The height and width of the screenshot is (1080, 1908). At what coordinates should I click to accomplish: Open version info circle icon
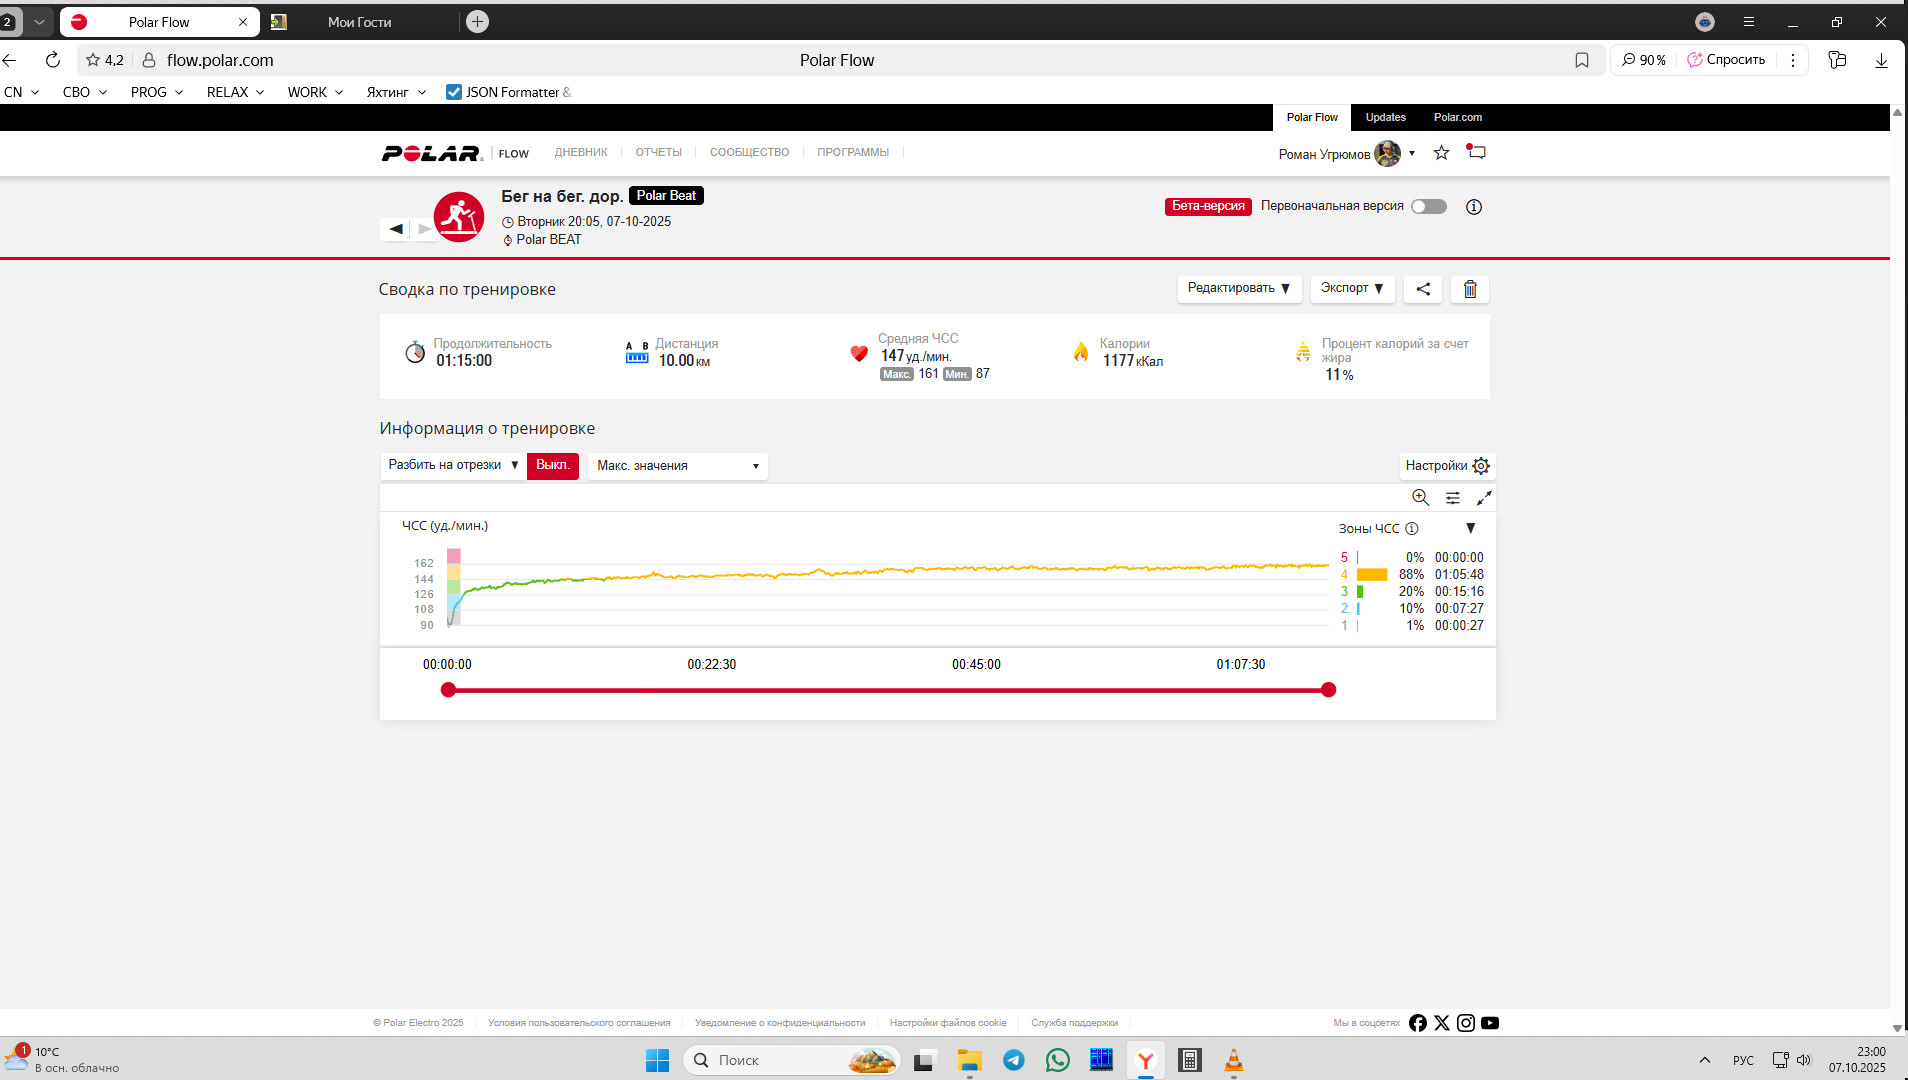[x=1474, y=207]
